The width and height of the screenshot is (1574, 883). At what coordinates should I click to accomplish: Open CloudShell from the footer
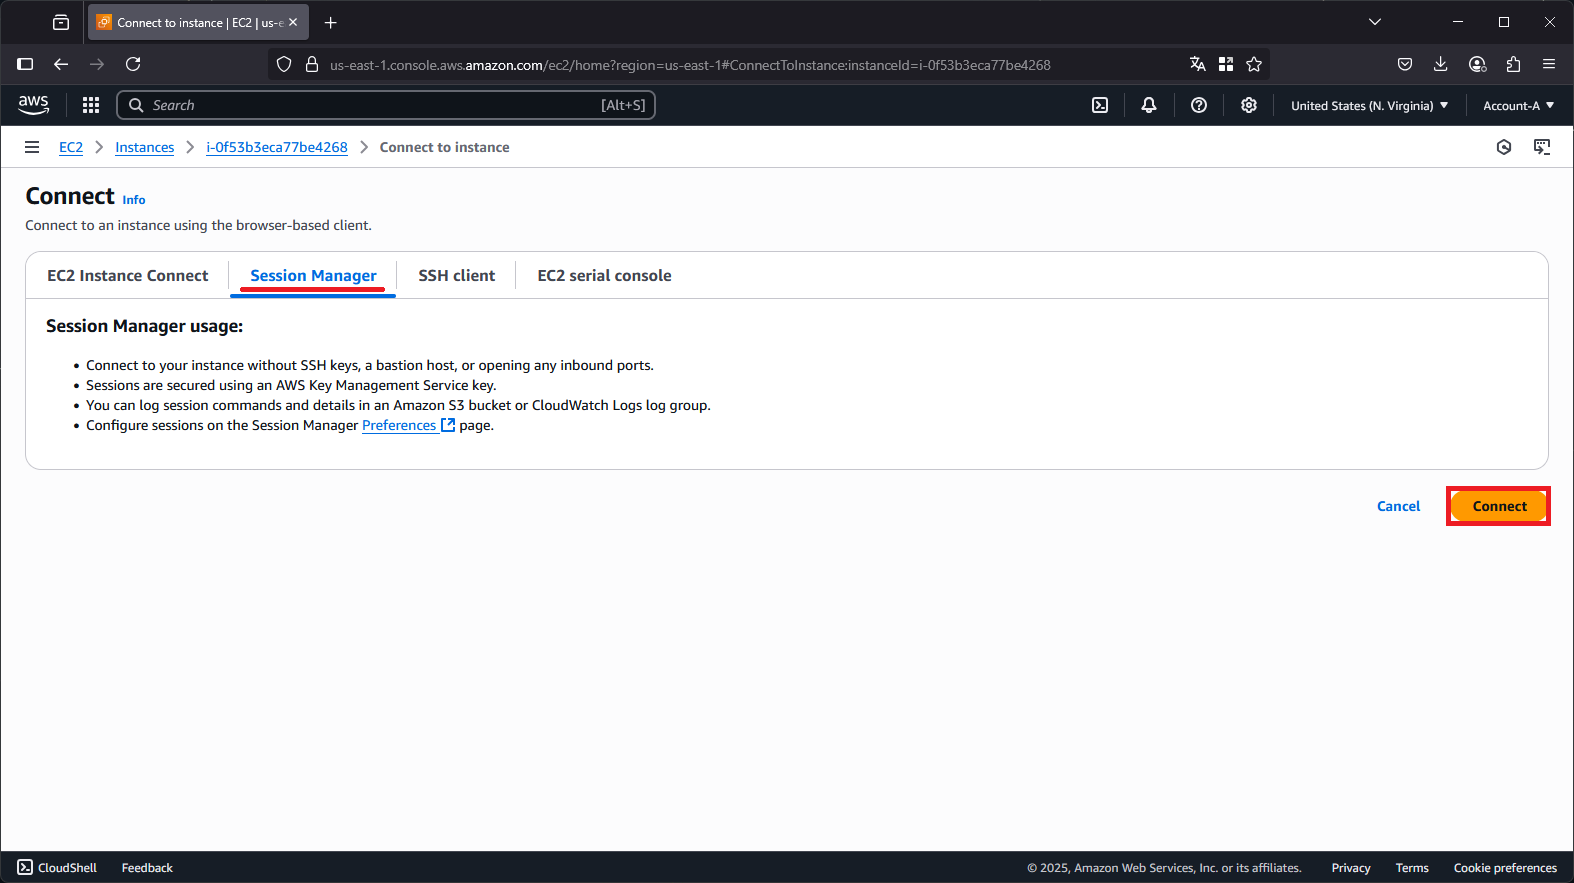[x=57, y=867]
